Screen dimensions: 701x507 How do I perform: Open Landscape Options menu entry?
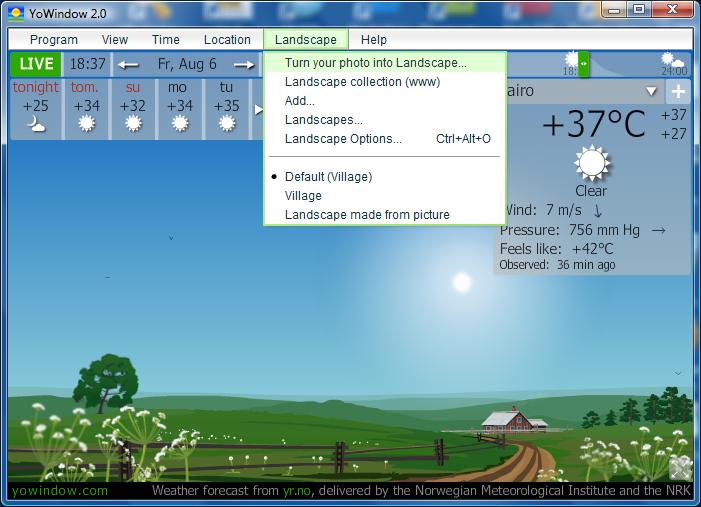[343, 139]
